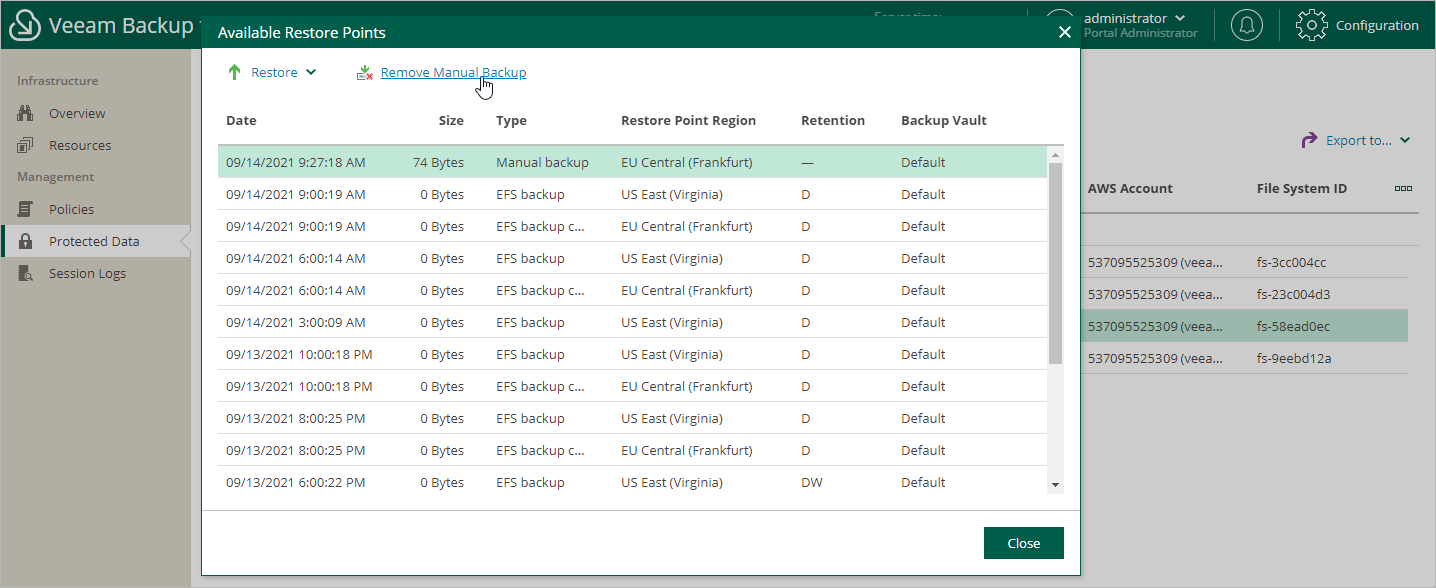The height and width of the screenshot is (588, 1436).
Task: Click the Configuration gear icon
Action: [x=1312, y=25]
